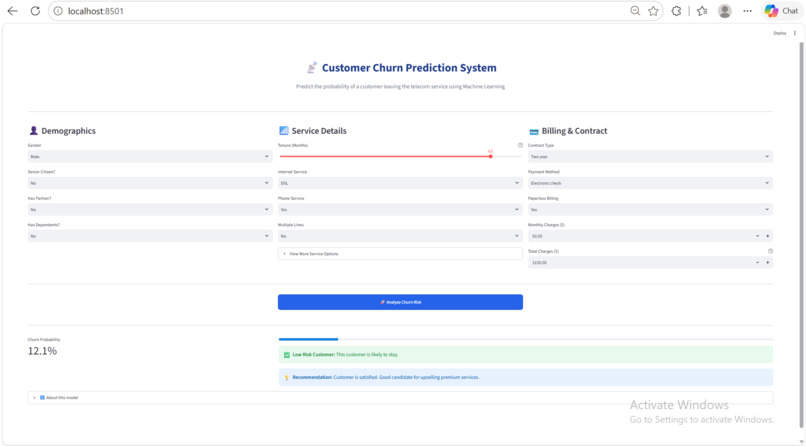This screenshot has height=447, width=806.
Task: Add this page to favorites with the star
Action: [x=653, y=11]
